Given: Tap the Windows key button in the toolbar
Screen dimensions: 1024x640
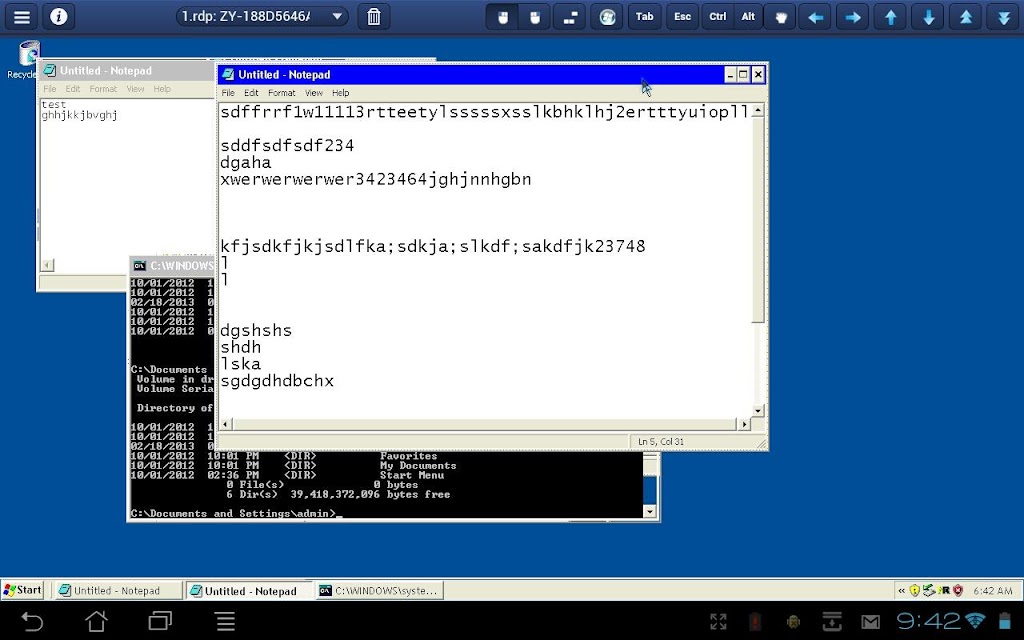Looking at the screenshot, I should click(607, 17).
